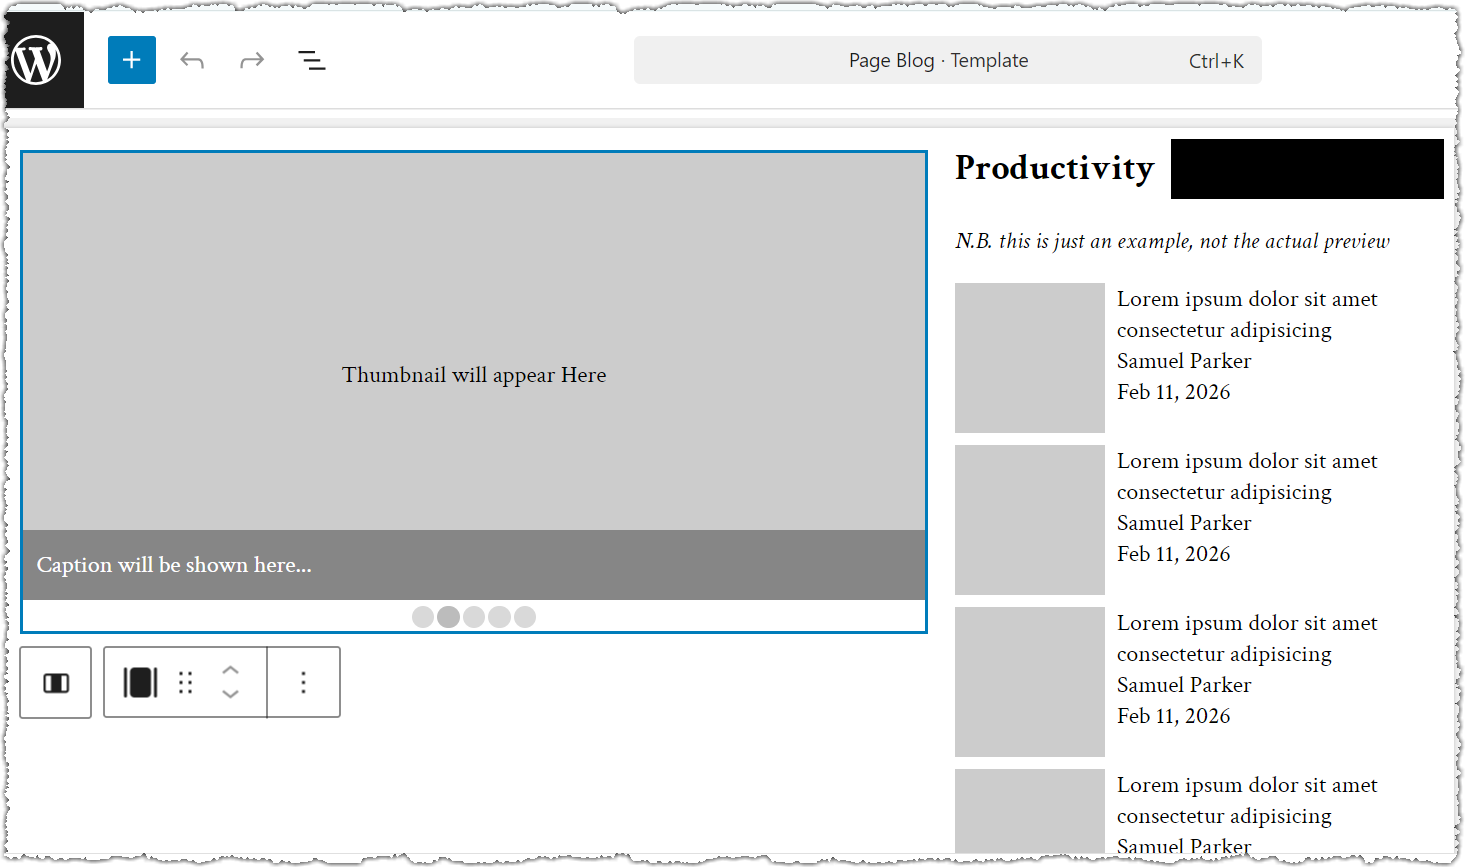Open the block options three-dot menu

304,683
